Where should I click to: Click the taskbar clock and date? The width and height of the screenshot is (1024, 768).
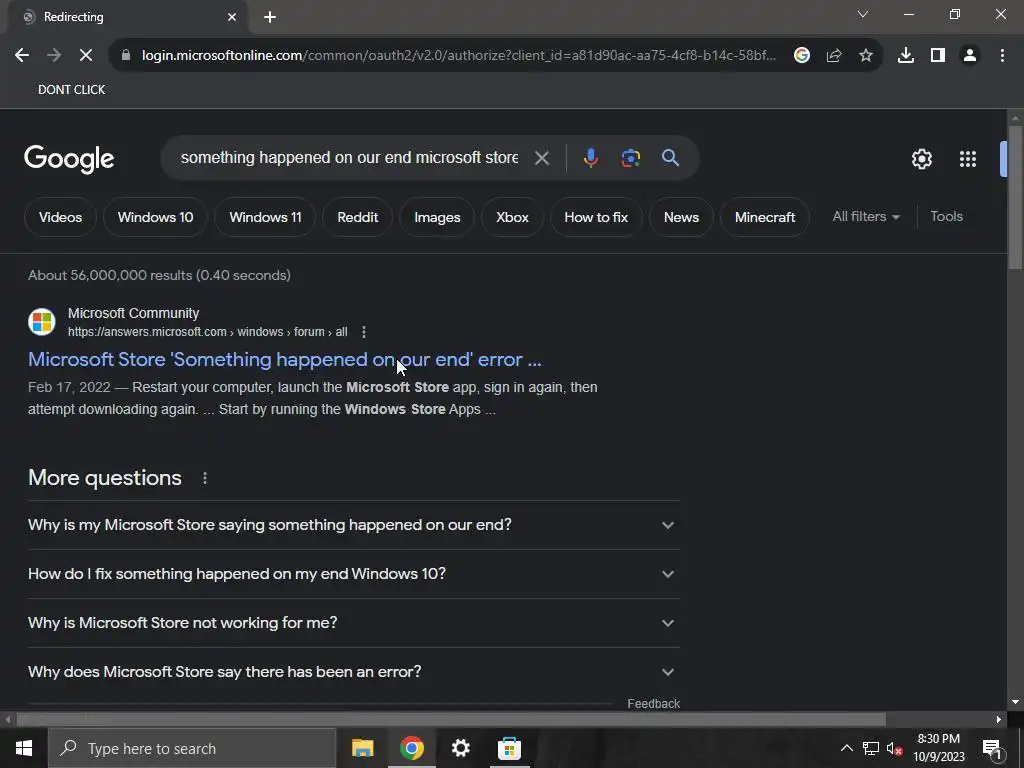coord(938,748)
